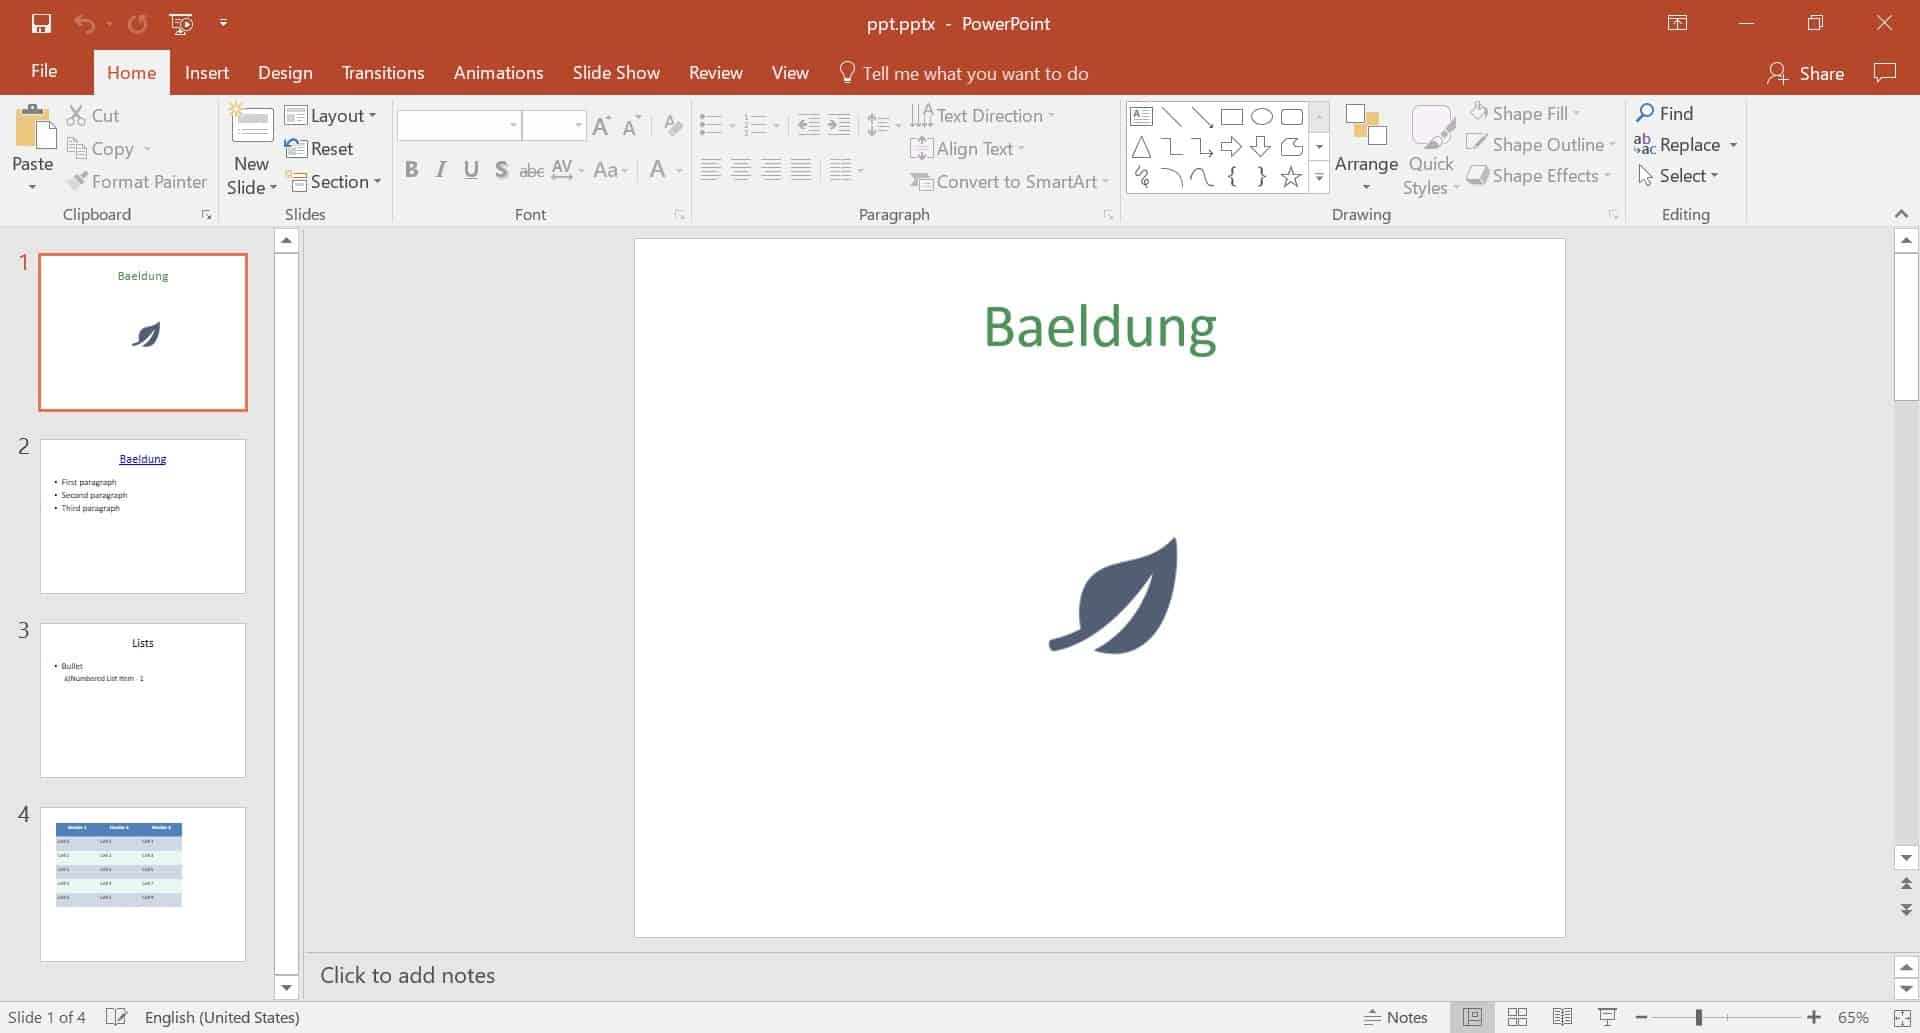Toggle Center paragraph alignment
1920x1033 pixels.
[740, 170]
